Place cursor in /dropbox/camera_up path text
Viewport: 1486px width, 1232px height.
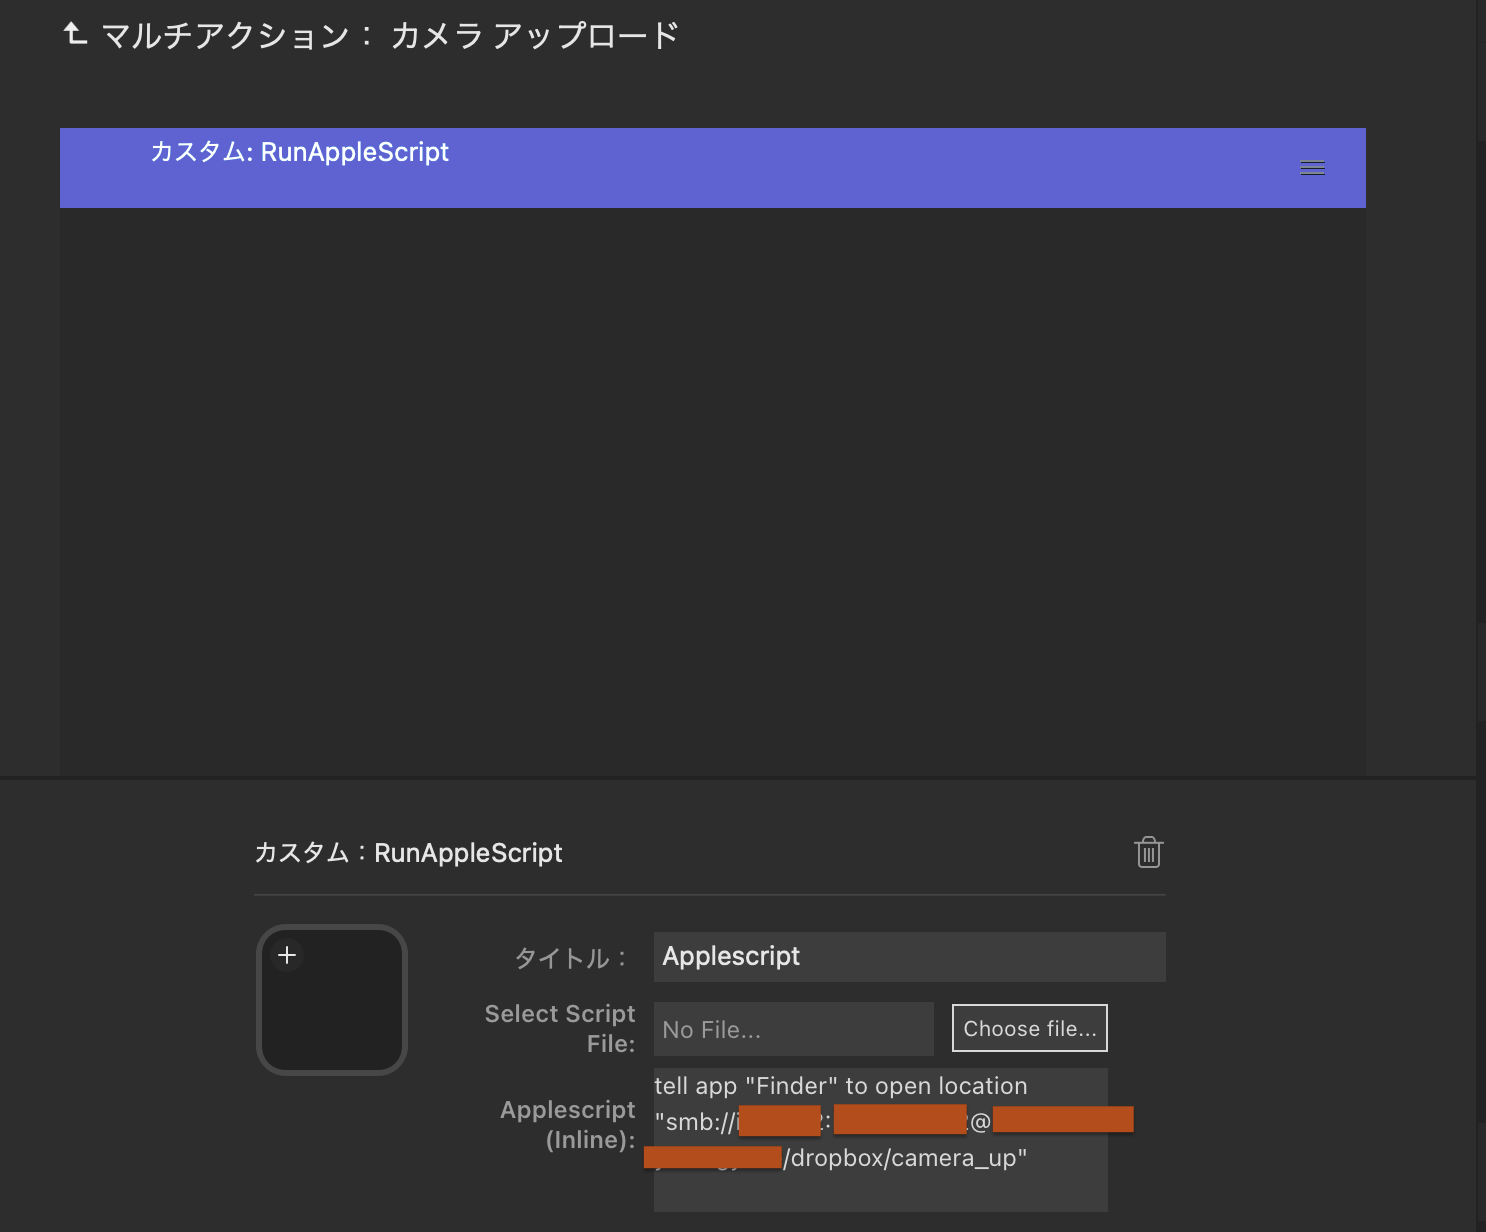(x=905, y=1158)
